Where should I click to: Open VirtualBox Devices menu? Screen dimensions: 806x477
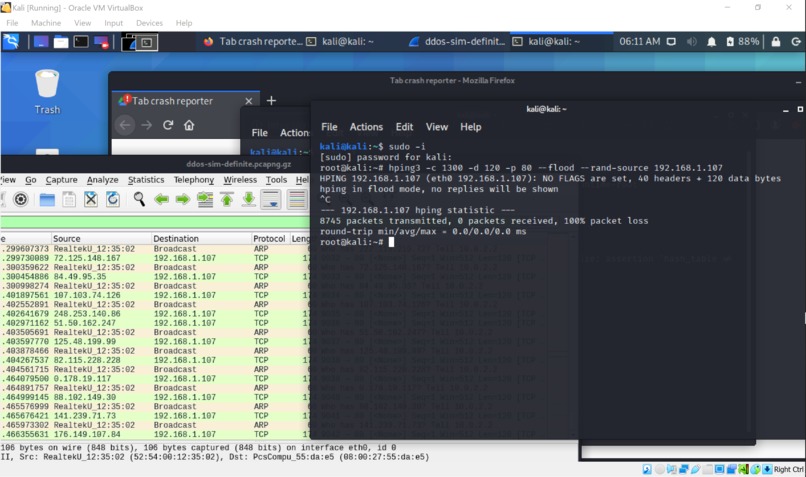(149, 23)
